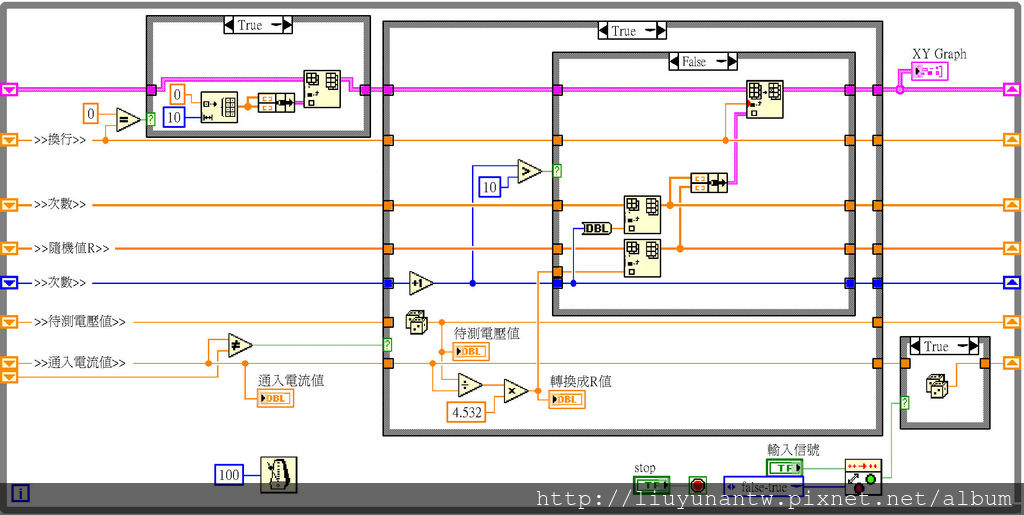Click the top-left case selector ? terminal
The image size is (1024, 515).
tap(151, 119)
